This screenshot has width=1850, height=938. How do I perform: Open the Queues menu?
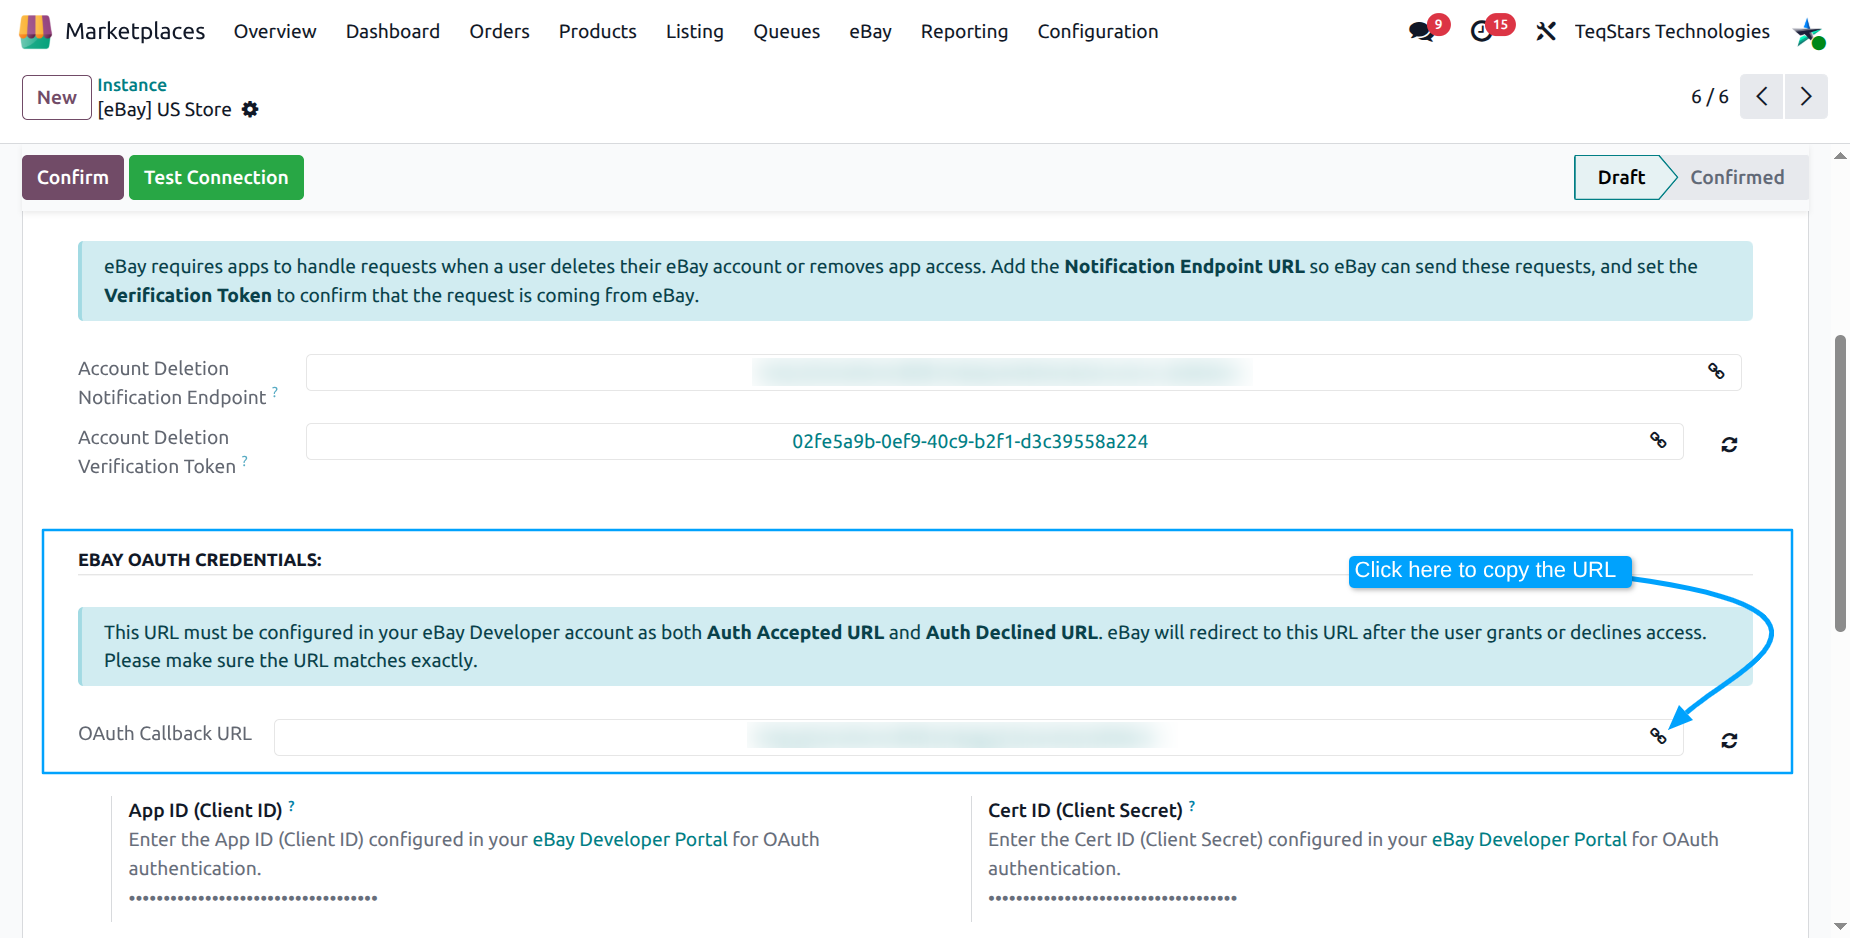tap(787, 31)
